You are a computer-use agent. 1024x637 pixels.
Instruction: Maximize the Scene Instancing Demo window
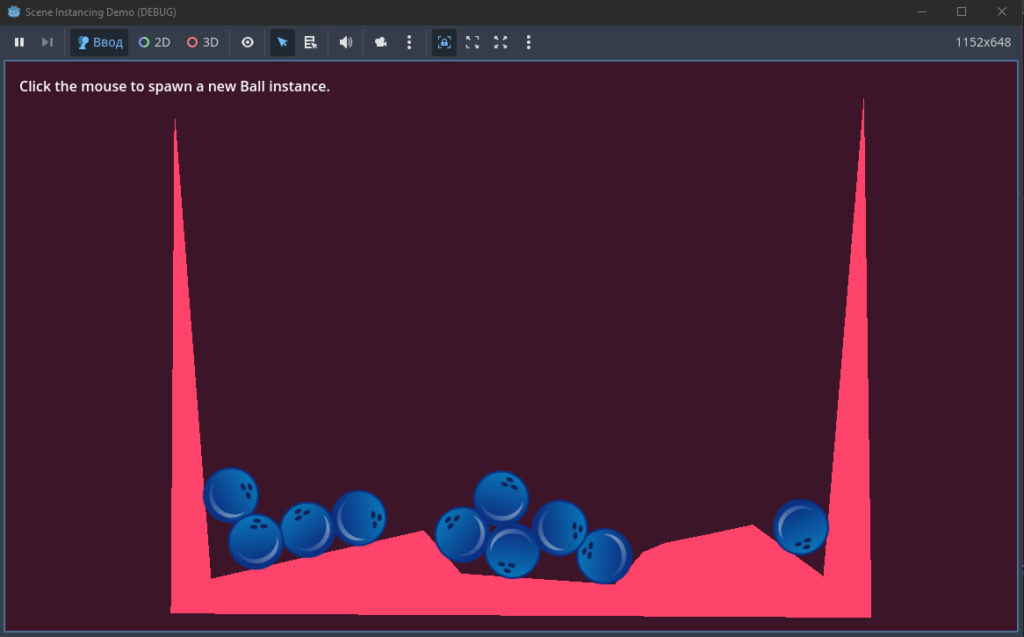tap(961, 12)
